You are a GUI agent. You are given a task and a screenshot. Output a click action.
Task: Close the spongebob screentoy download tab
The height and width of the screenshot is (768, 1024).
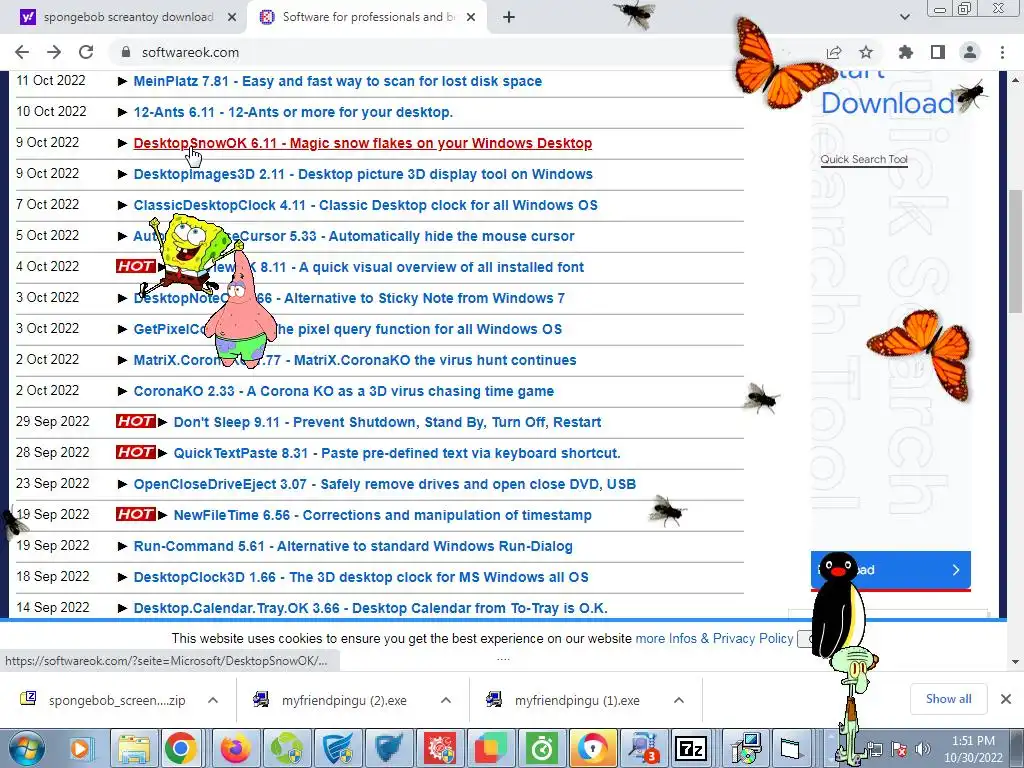click(x=232, y=18)
